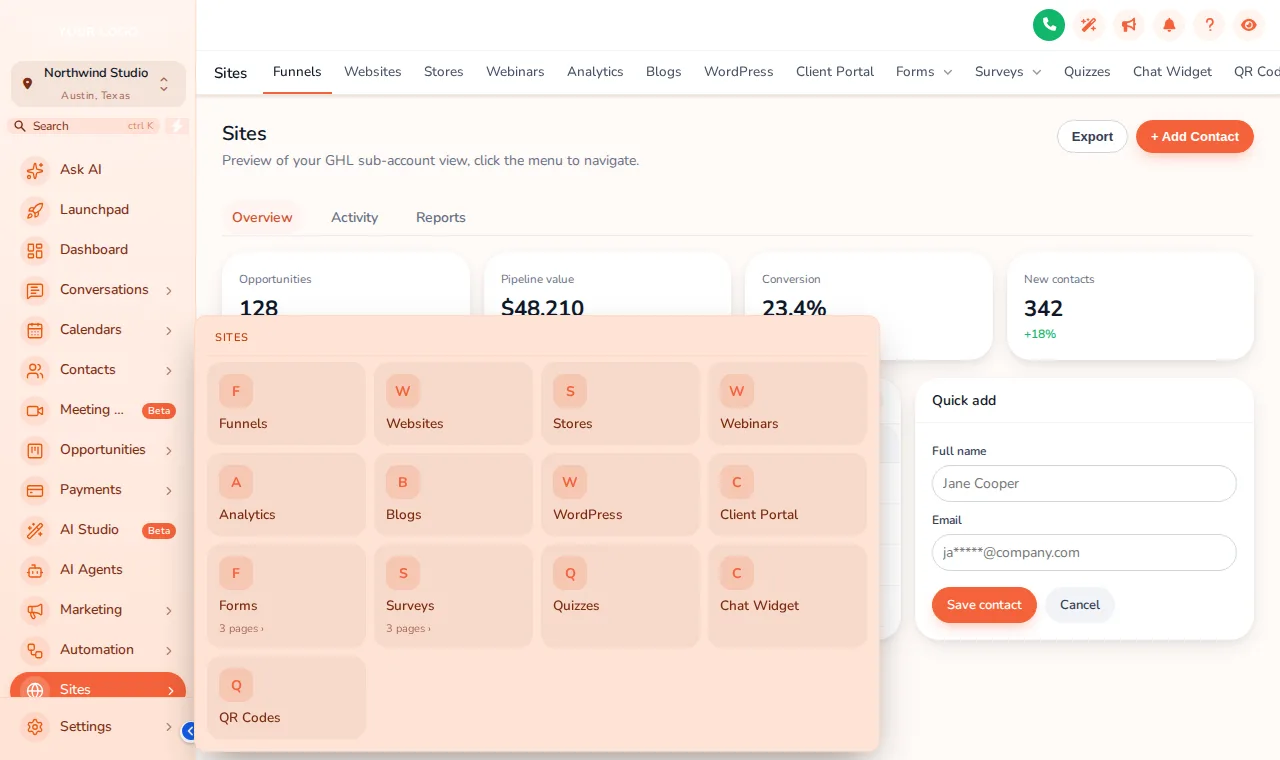Click the Add Contact button
This screenshot has height=760, width=1280.
click(1195, 137)
